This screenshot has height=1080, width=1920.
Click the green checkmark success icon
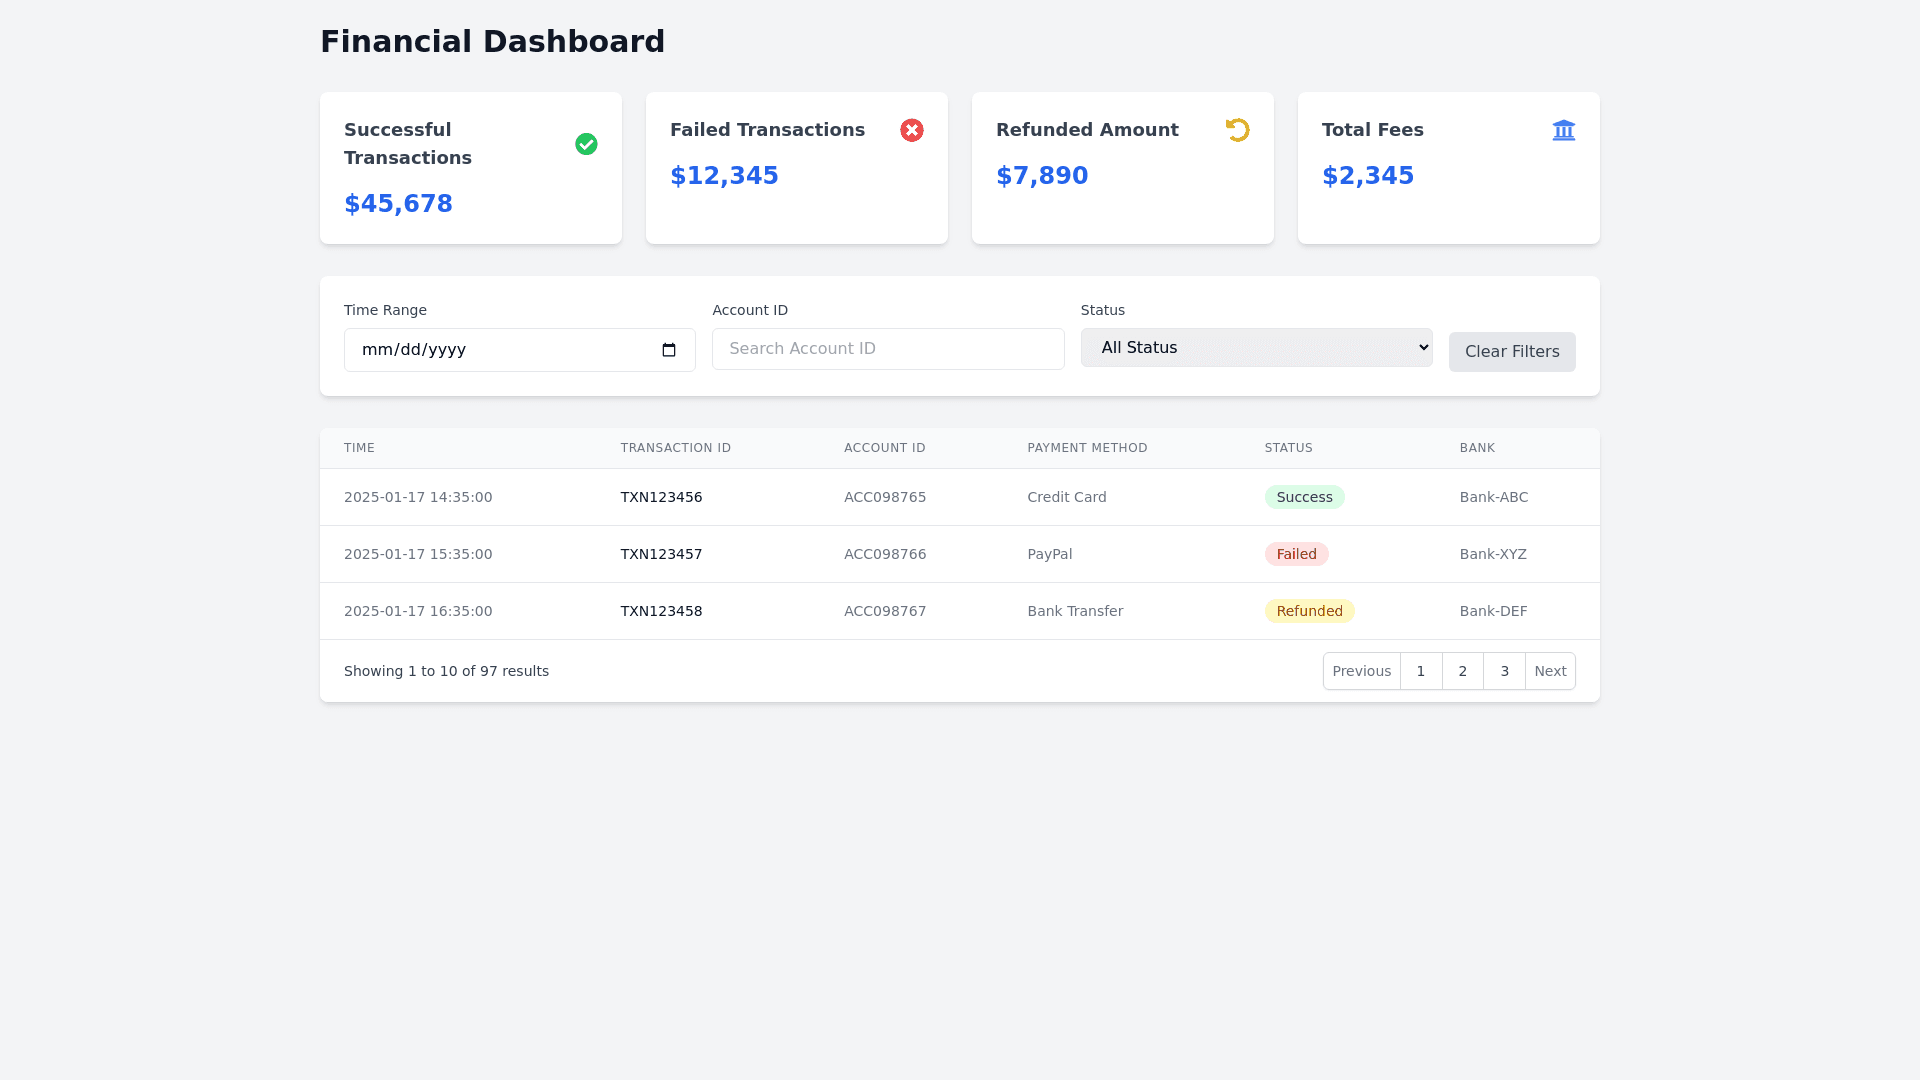(x=586, y=144)
